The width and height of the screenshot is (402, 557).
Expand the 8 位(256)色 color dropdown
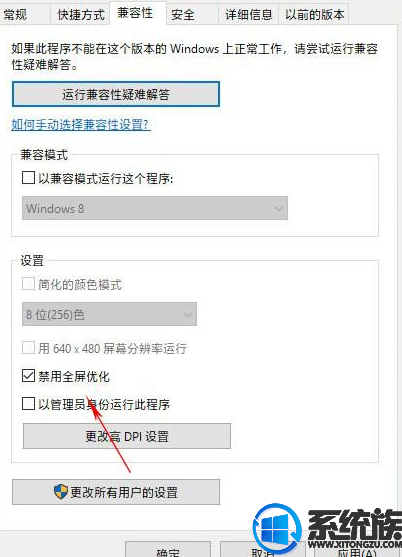tap(109, 314)
